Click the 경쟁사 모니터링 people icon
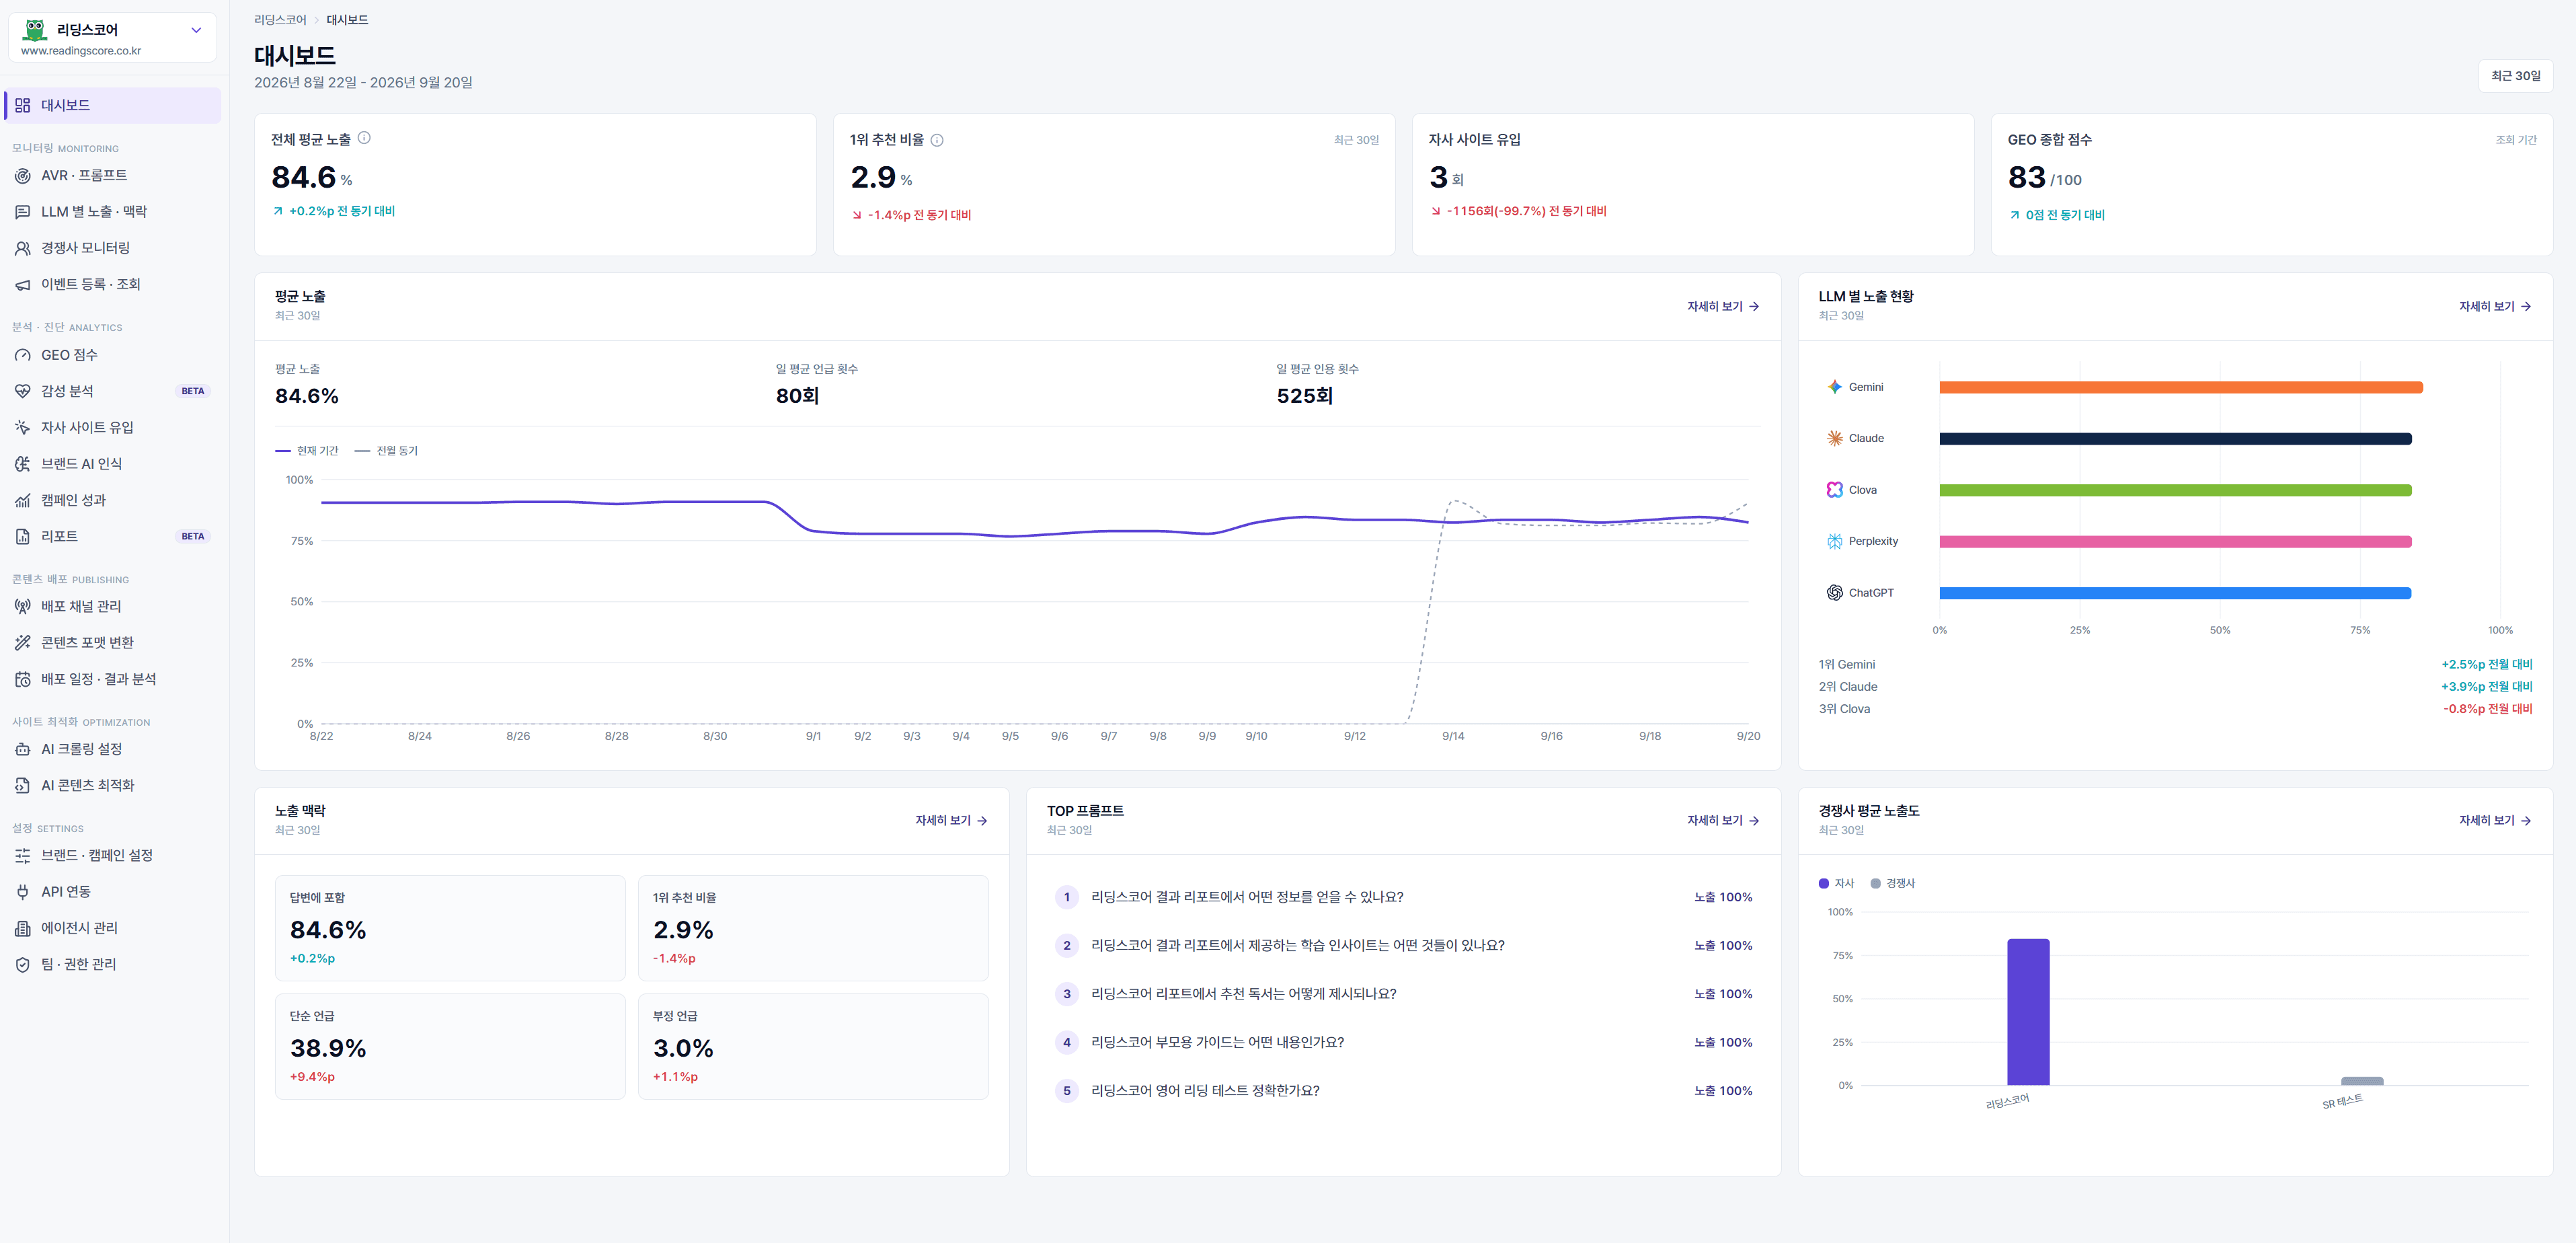 click(22, 248)
